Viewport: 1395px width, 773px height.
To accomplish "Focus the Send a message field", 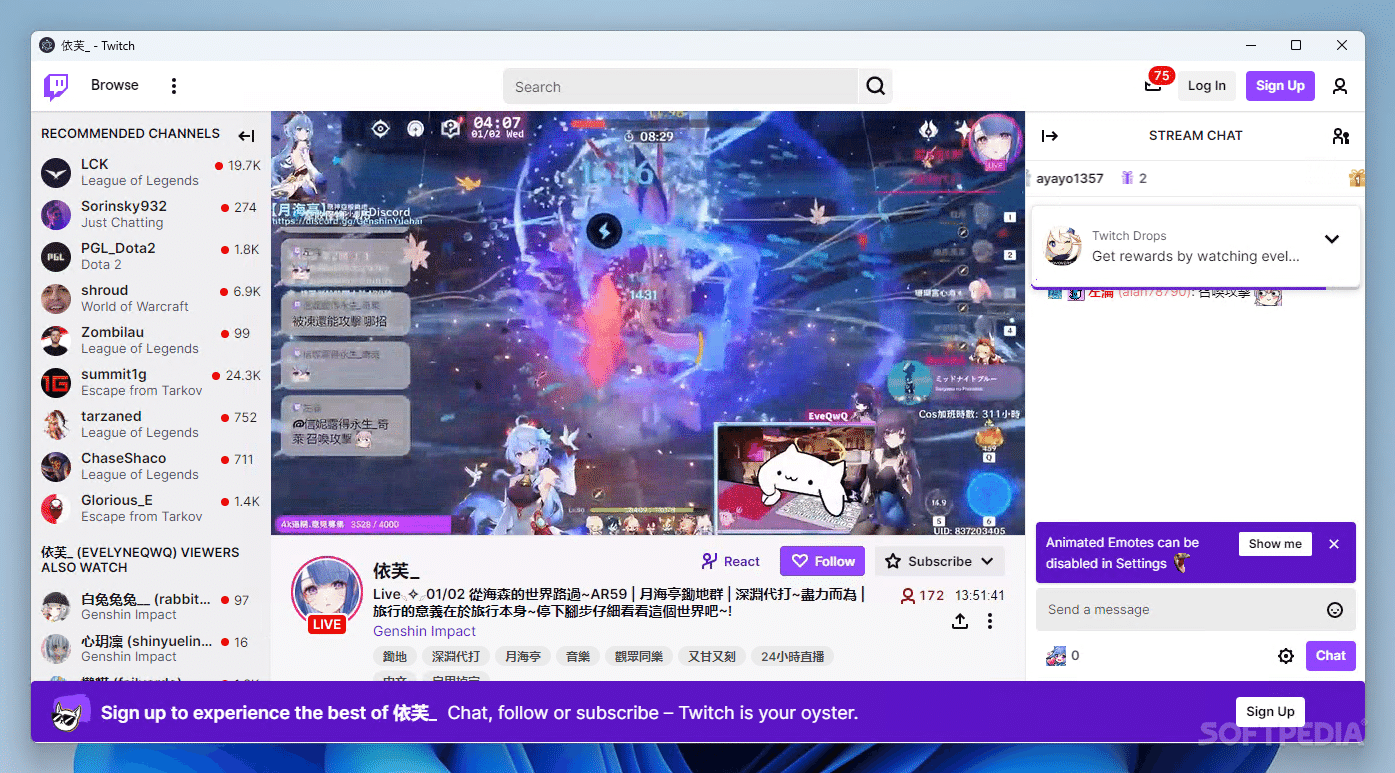I will [1178, 610].
